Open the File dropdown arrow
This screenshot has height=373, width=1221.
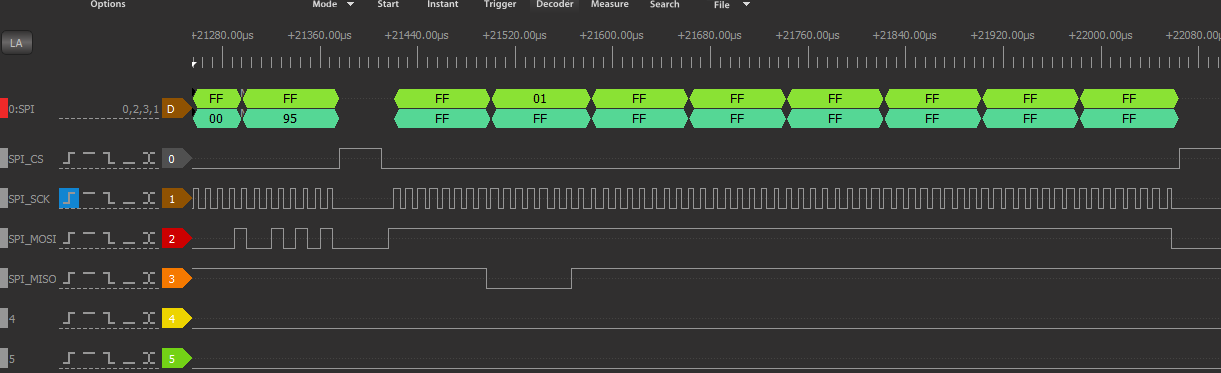coord(746,5)
